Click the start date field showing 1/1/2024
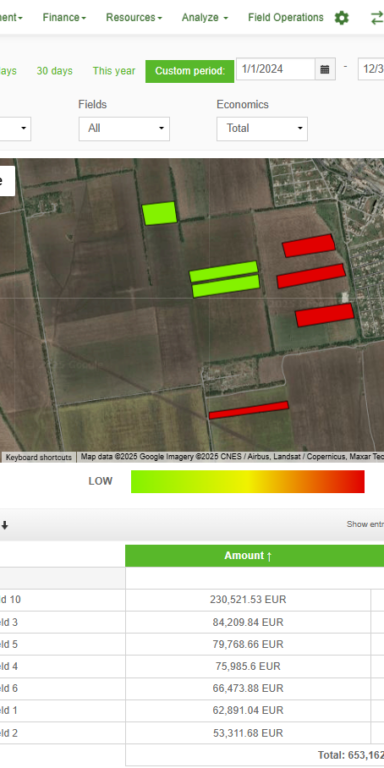Image resolution: width=384 pixels, height=768 pixels. pos(276,69)
